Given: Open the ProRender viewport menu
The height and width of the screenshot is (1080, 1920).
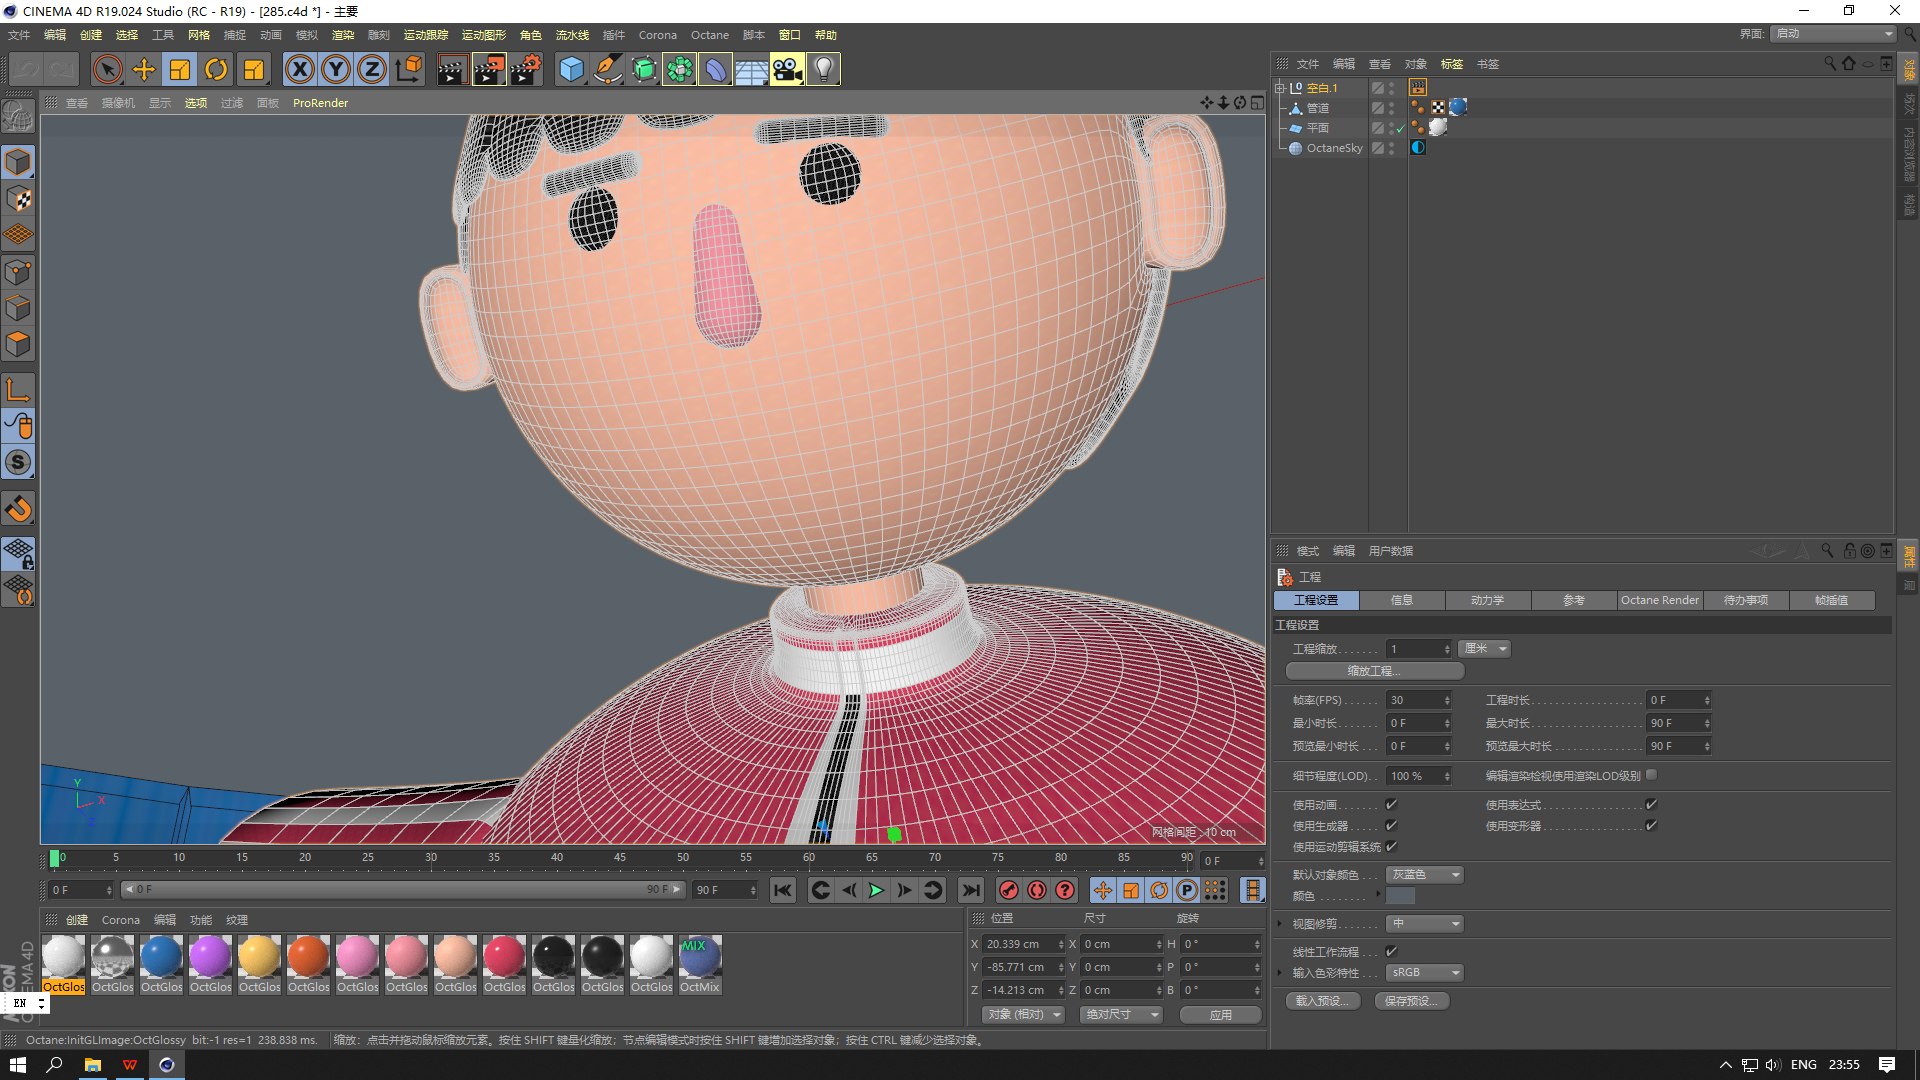Looking at the screenshot, I should [x=320, y=103].
